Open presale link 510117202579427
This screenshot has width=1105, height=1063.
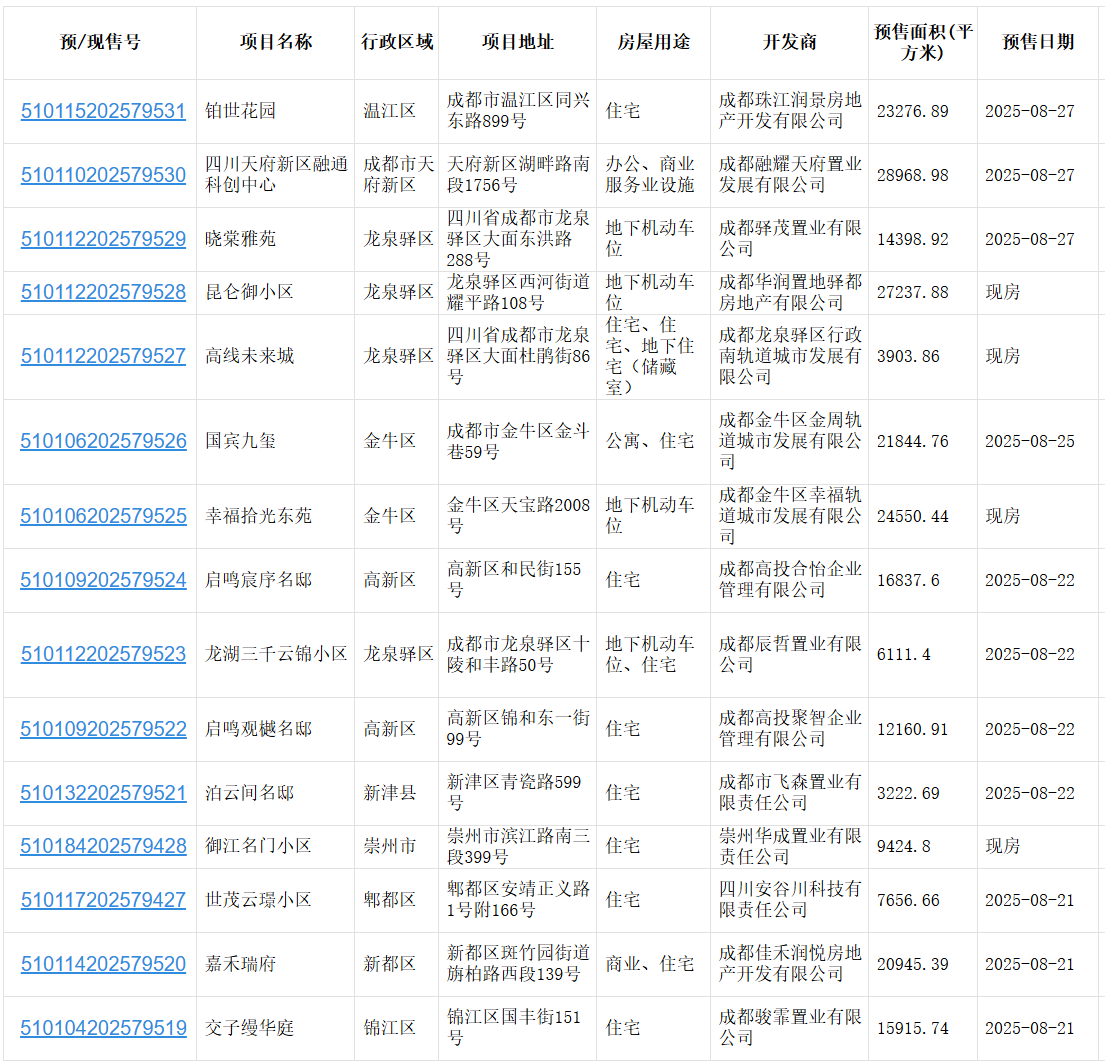[103, 900]
